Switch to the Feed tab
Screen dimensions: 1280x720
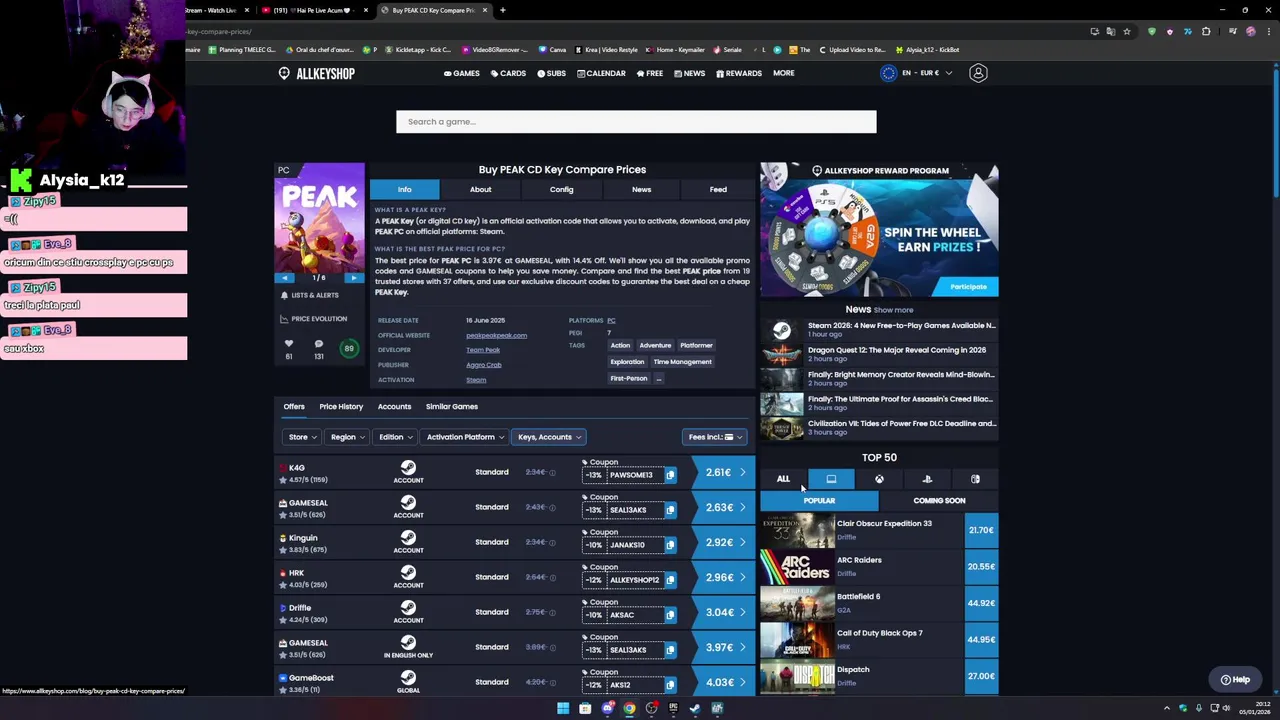click(x=718, y=189)
